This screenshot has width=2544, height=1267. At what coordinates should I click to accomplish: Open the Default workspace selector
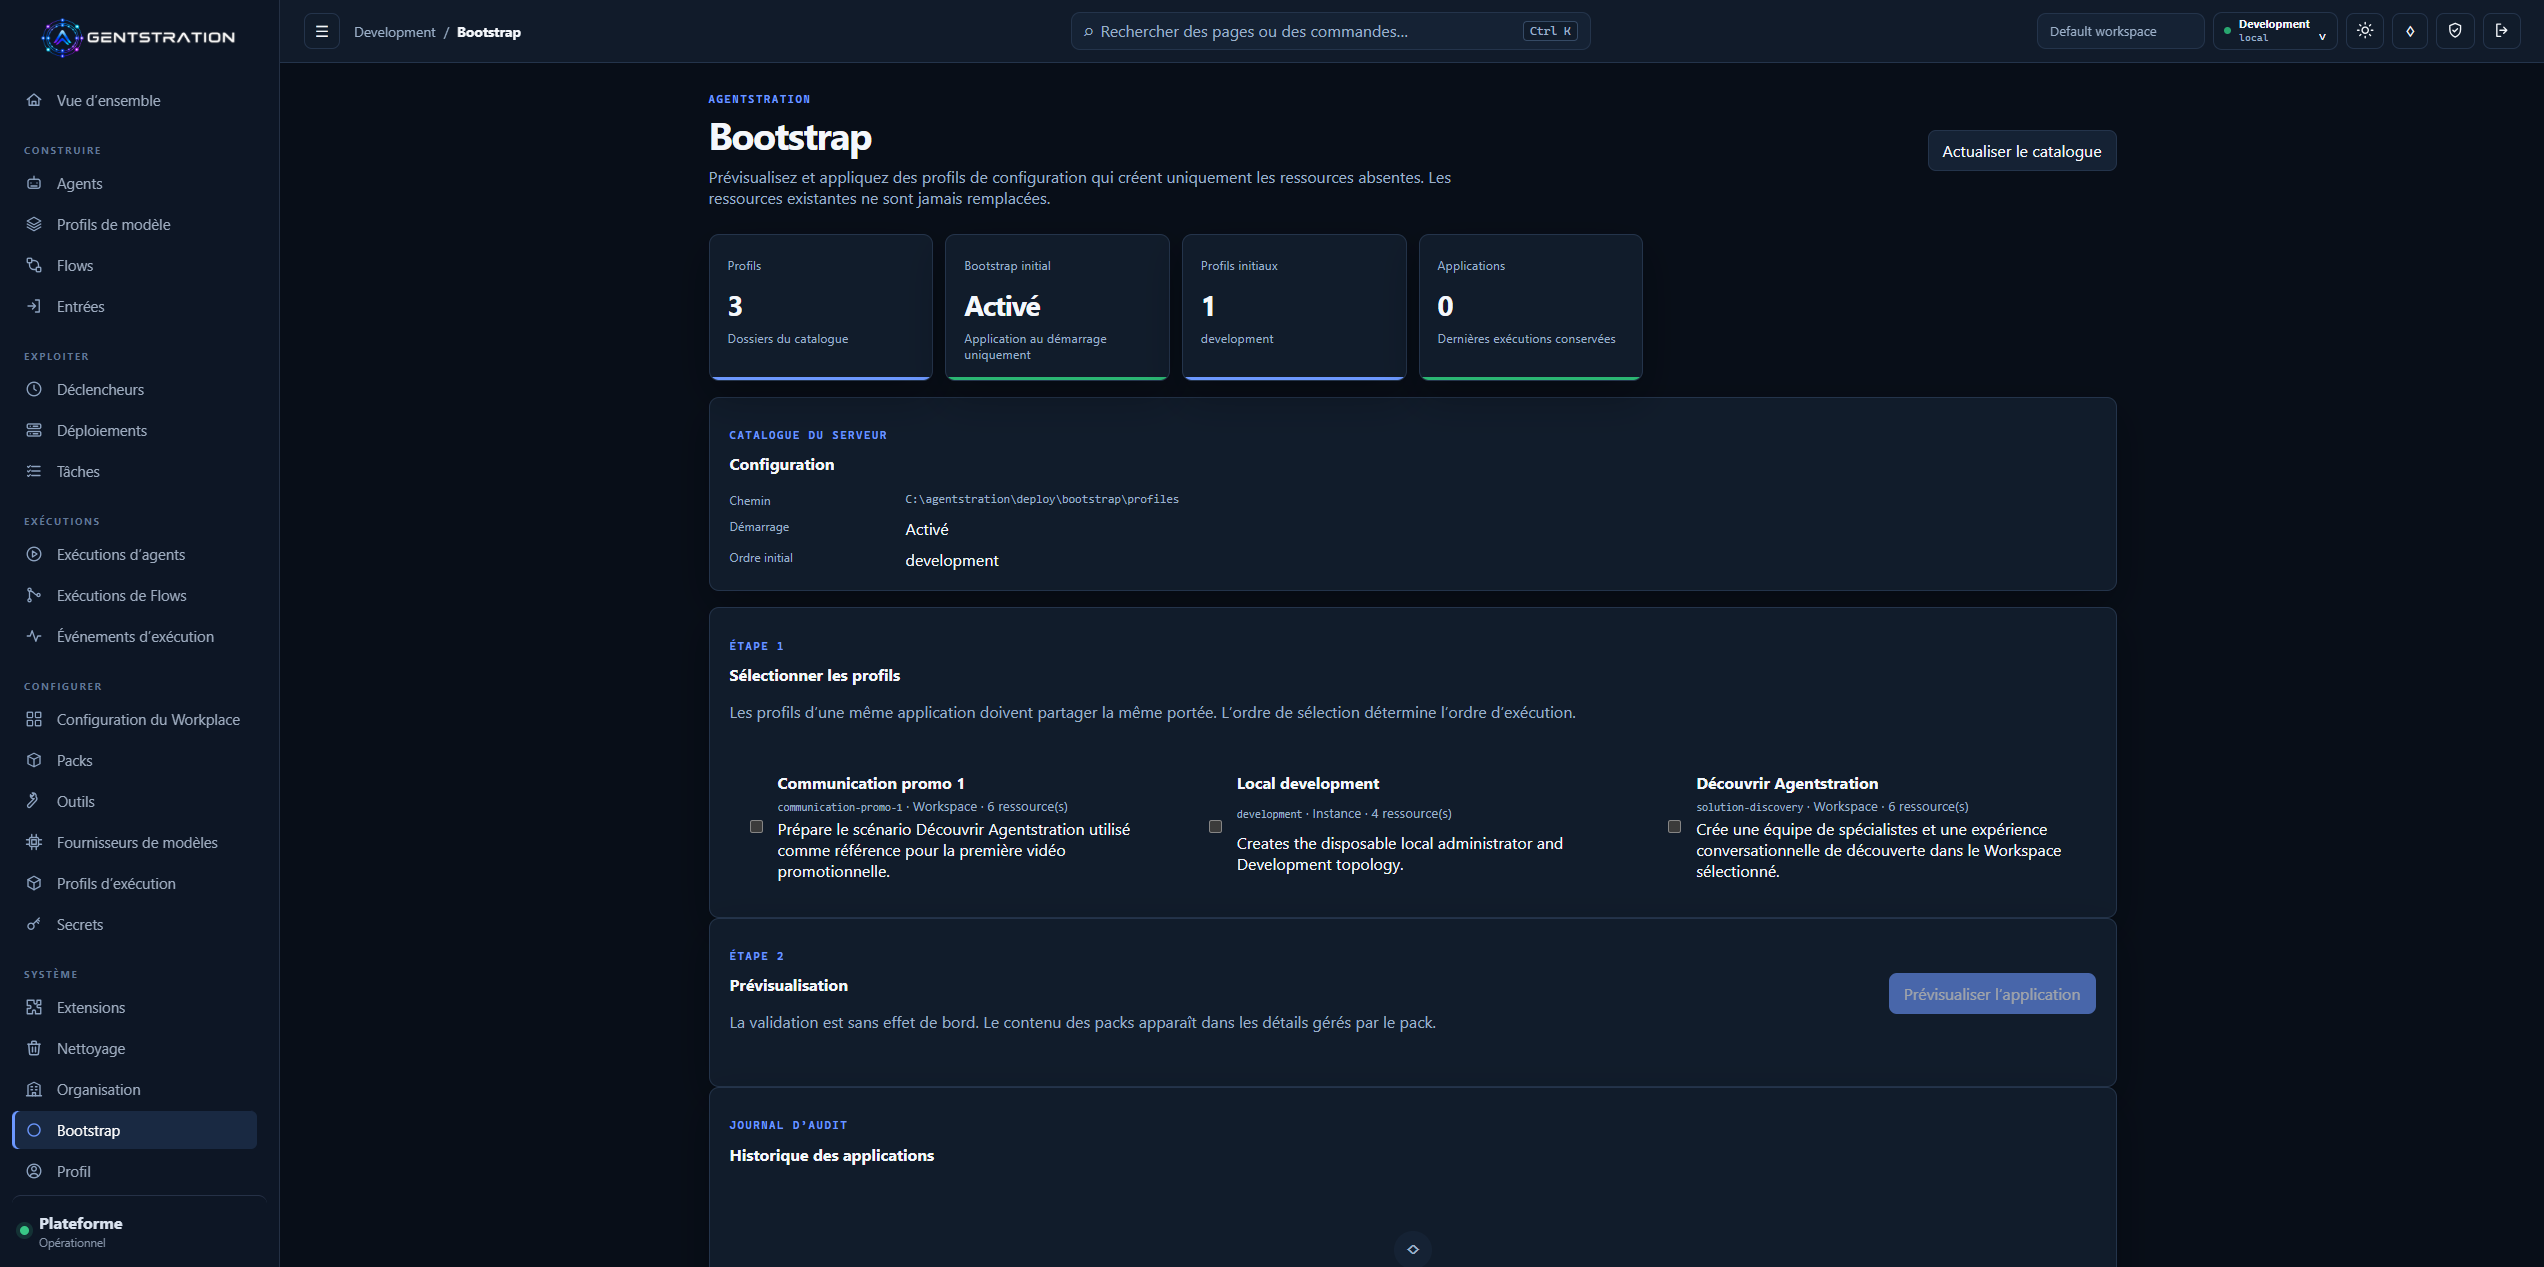[x=2120, y=31]
